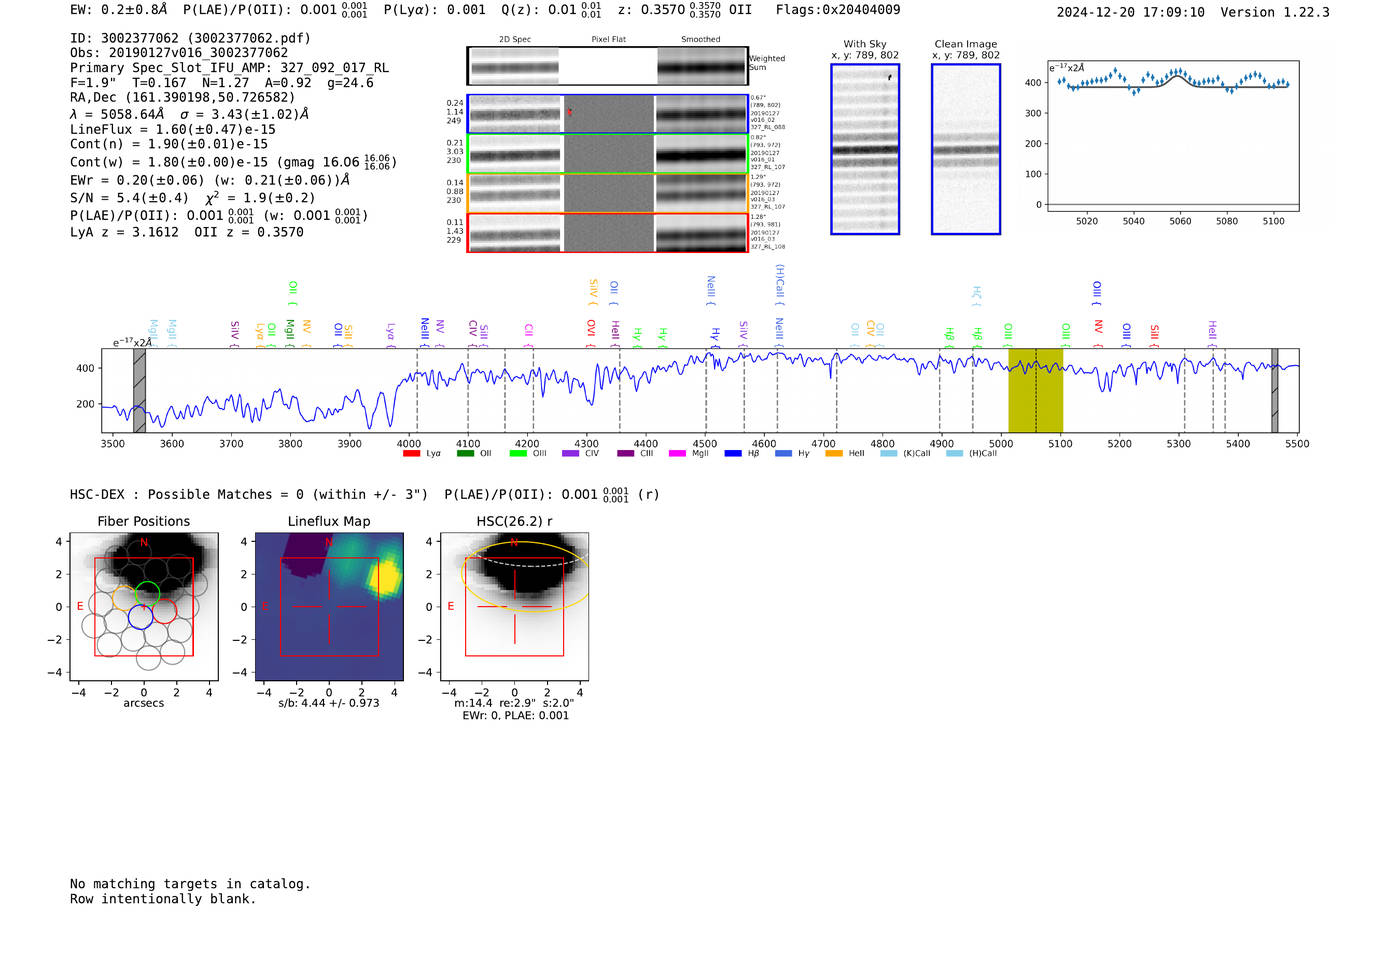Click the green fiber circle in Fiber Positions

tap(148, 593)
